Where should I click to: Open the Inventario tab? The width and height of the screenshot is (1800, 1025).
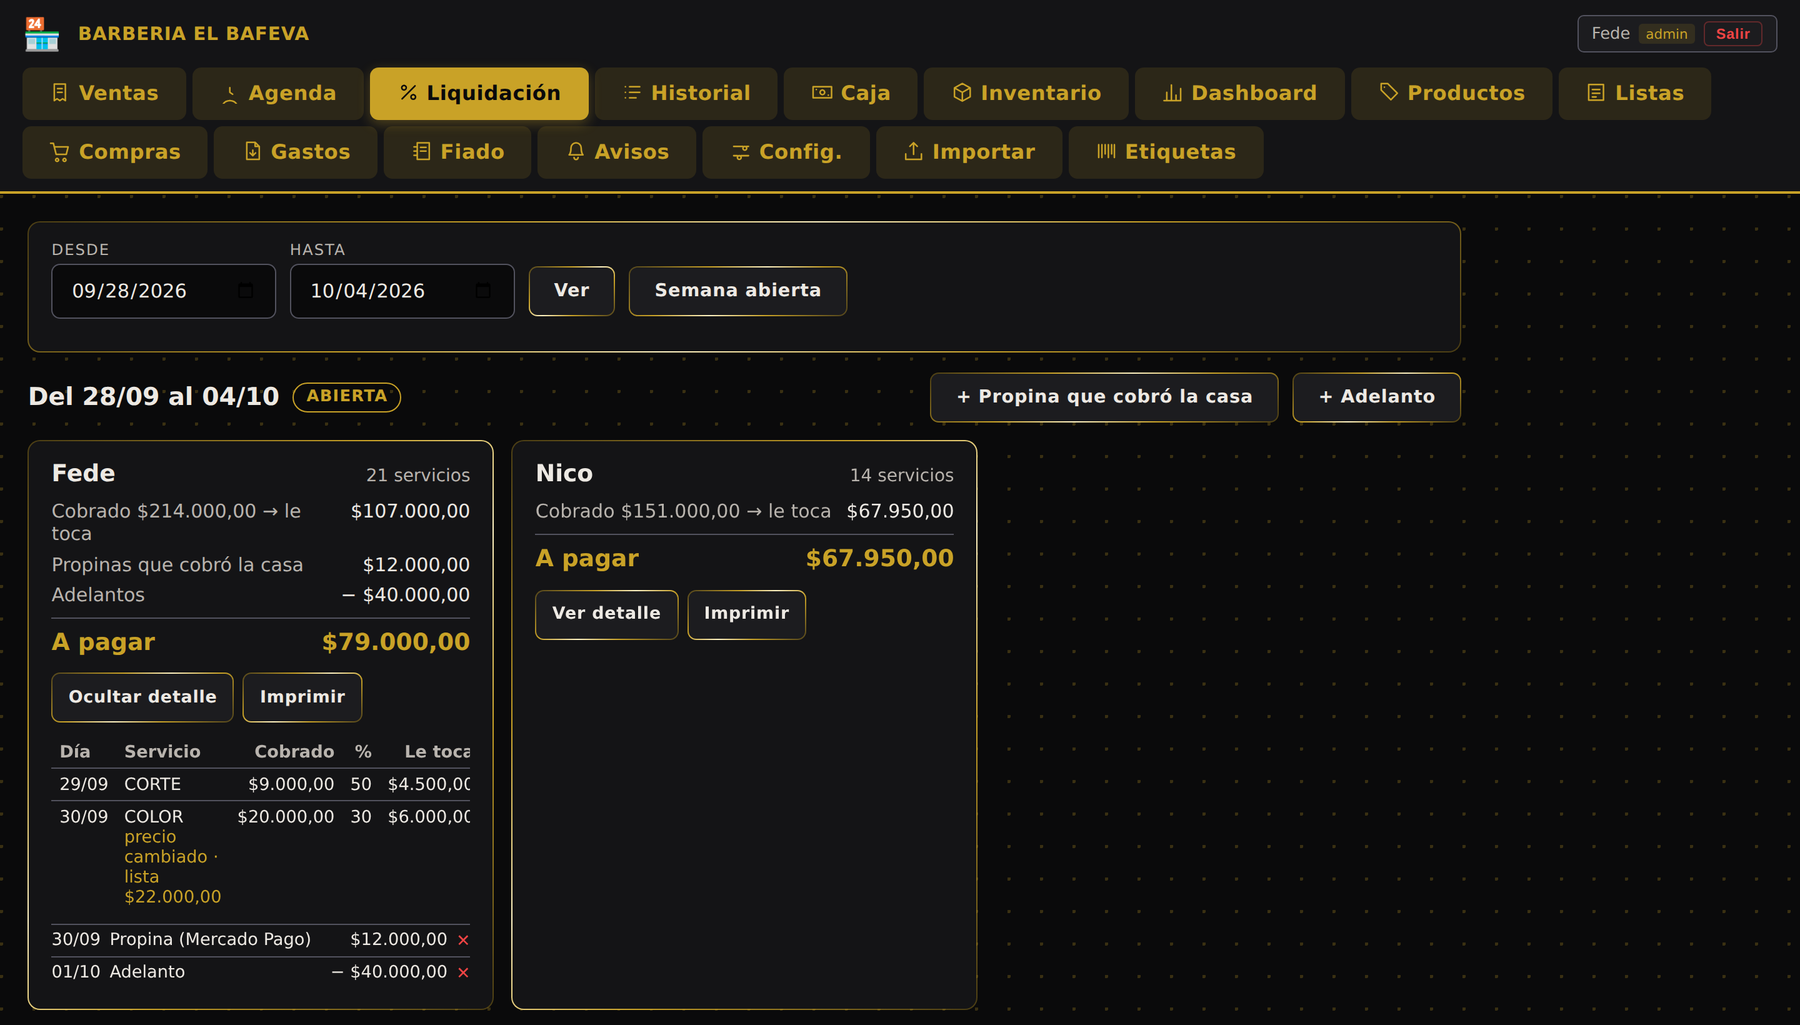pos(1026,94)
